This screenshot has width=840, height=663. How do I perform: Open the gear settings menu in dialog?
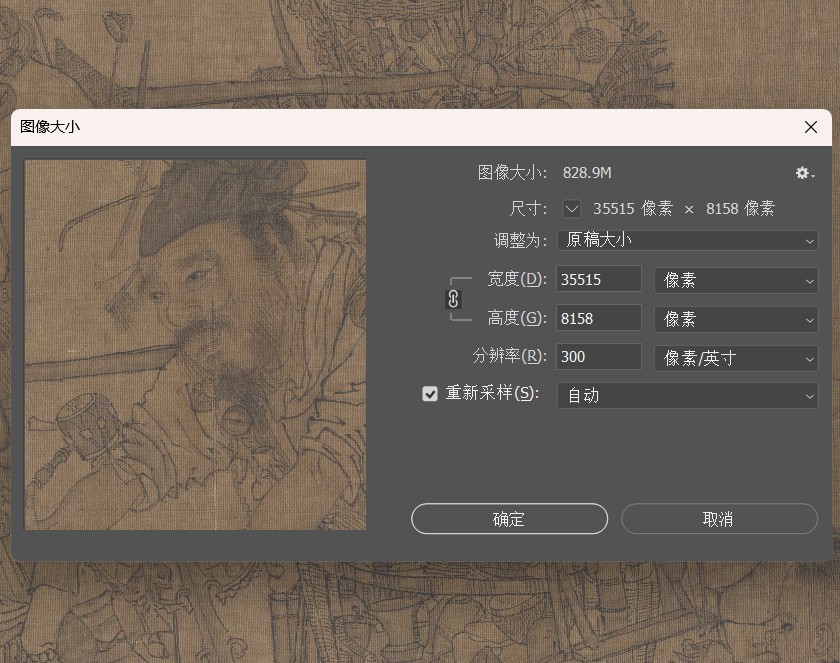[805, 173]
